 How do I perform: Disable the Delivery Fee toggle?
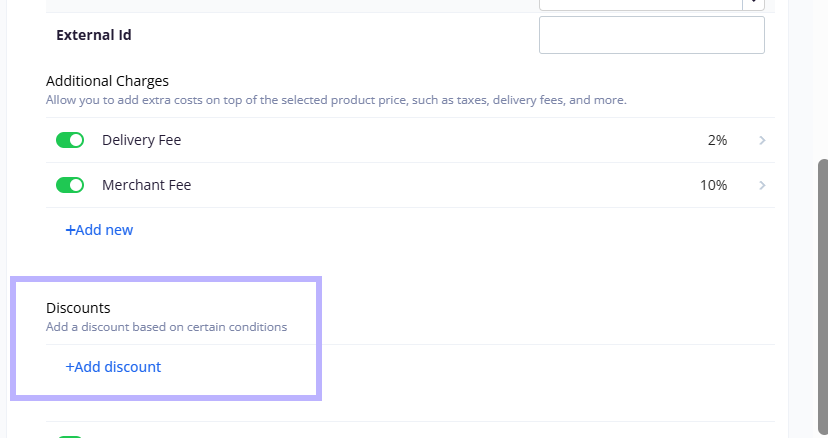[70, 140]
